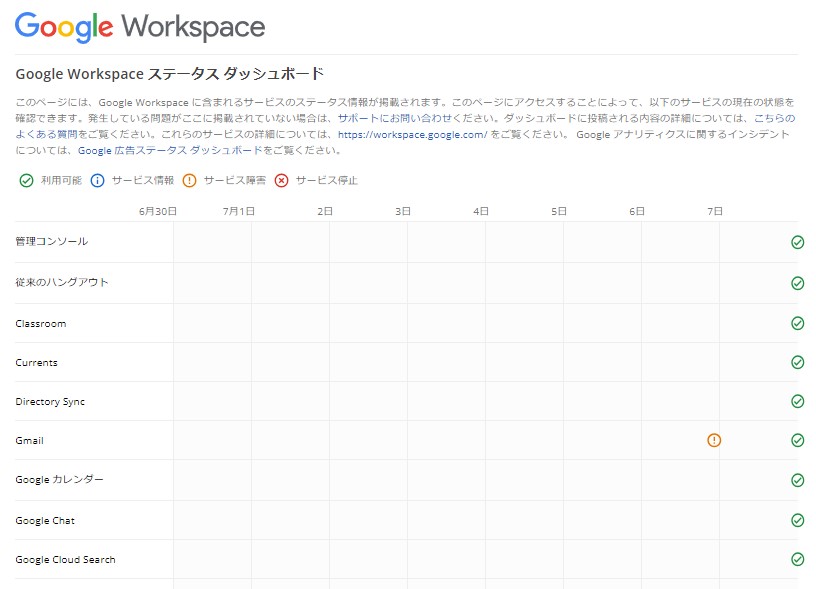
Task: Click the 管理コンソール service name
Action: [52, 241]
